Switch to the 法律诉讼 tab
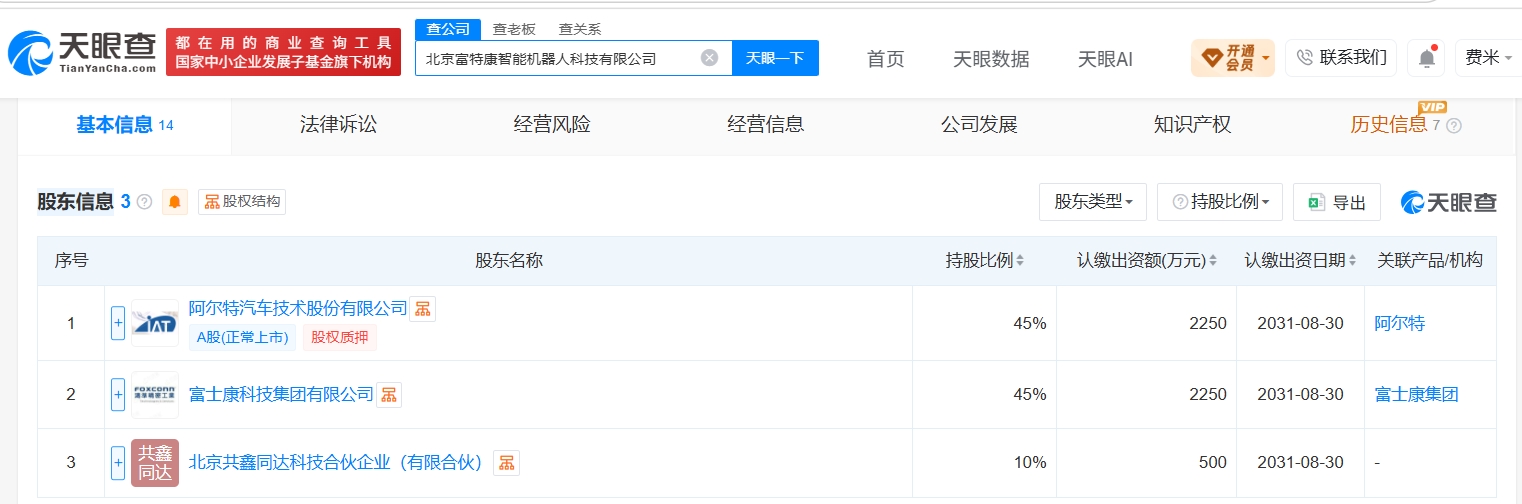Image resolution: width=1522 pixels, height=504 pixels. 338,125
